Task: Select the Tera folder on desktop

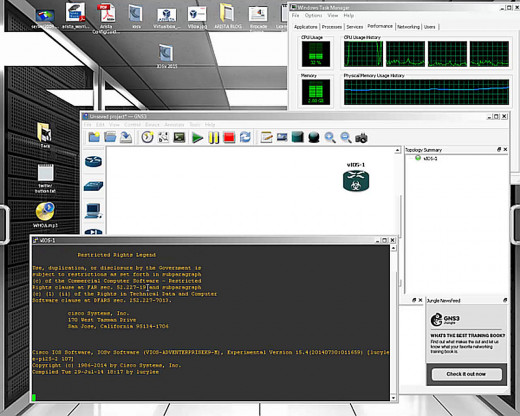Action: (x=45, y=135)
